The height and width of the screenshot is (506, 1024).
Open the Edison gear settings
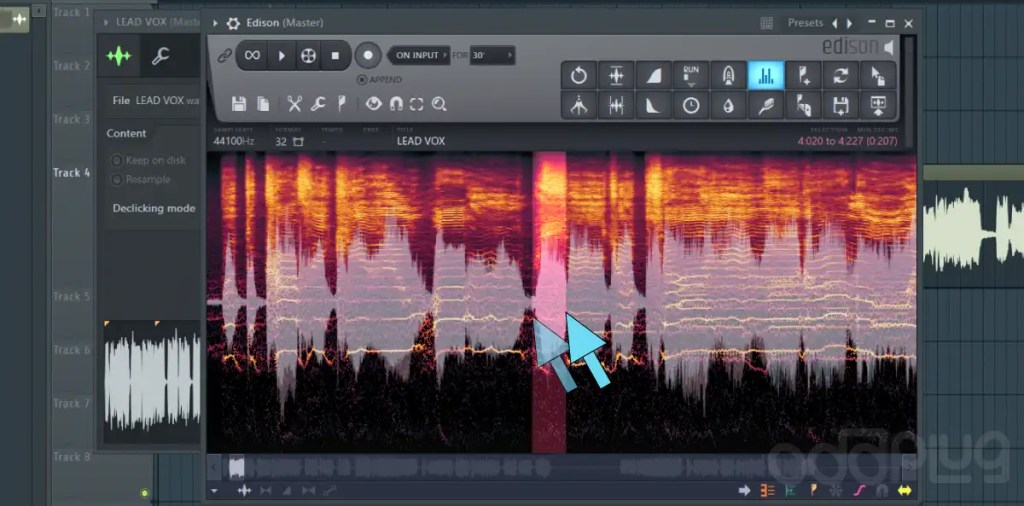(233, 24)
